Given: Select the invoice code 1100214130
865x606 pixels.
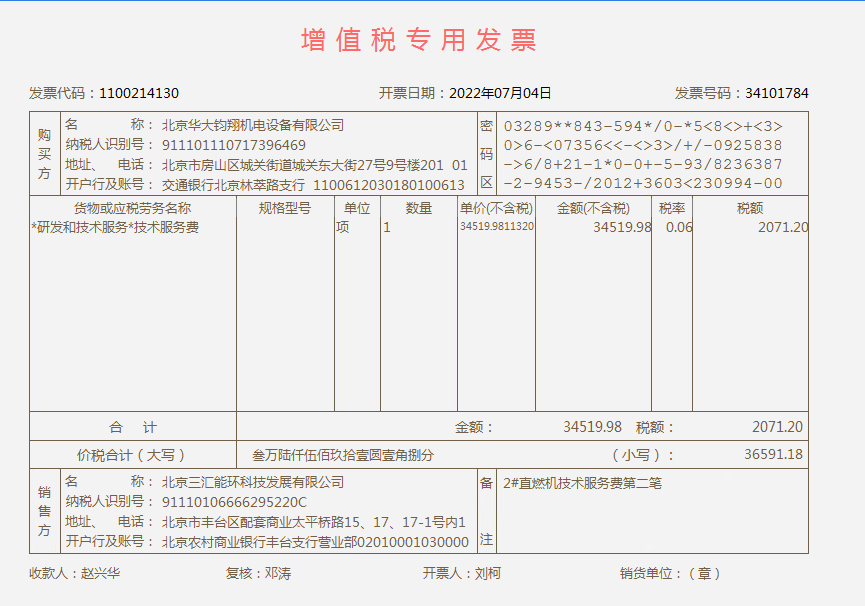Looking at the screenshot, I should (x=139, y=93).
